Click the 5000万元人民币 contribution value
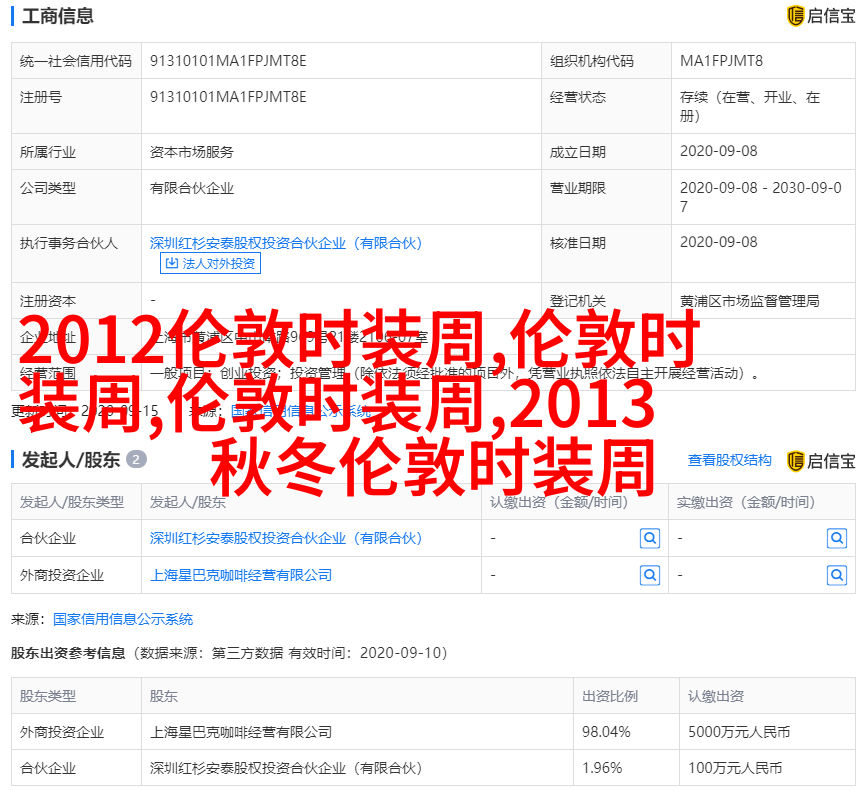Screen dimensions: 867x790 pos(739,733)
